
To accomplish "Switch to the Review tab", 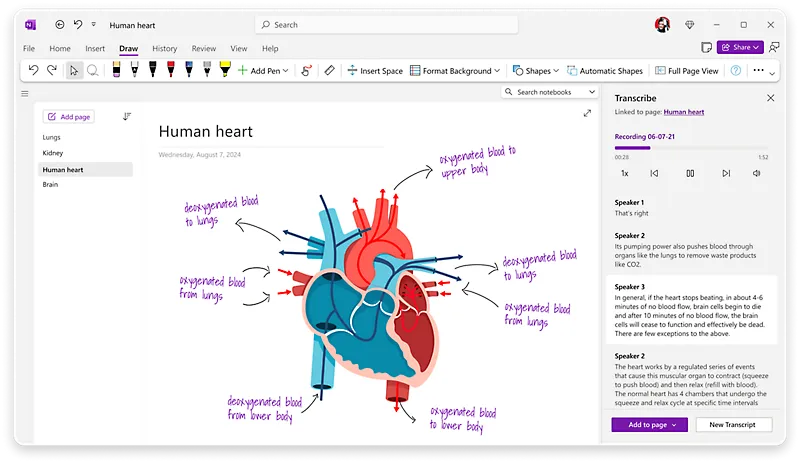I will 204,48.
